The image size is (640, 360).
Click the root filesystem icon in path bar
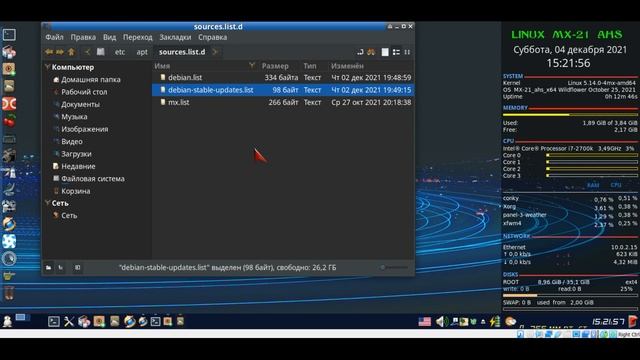pyautogui.click(x=100, y=52)
